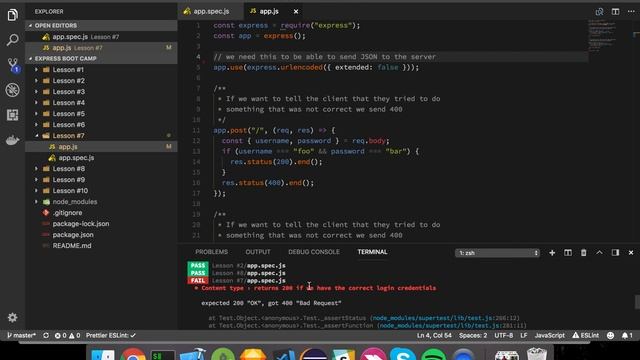The height and width of the screenshot is (360, 640).
Task: Open the package.json file
Action: coord(101,235)
